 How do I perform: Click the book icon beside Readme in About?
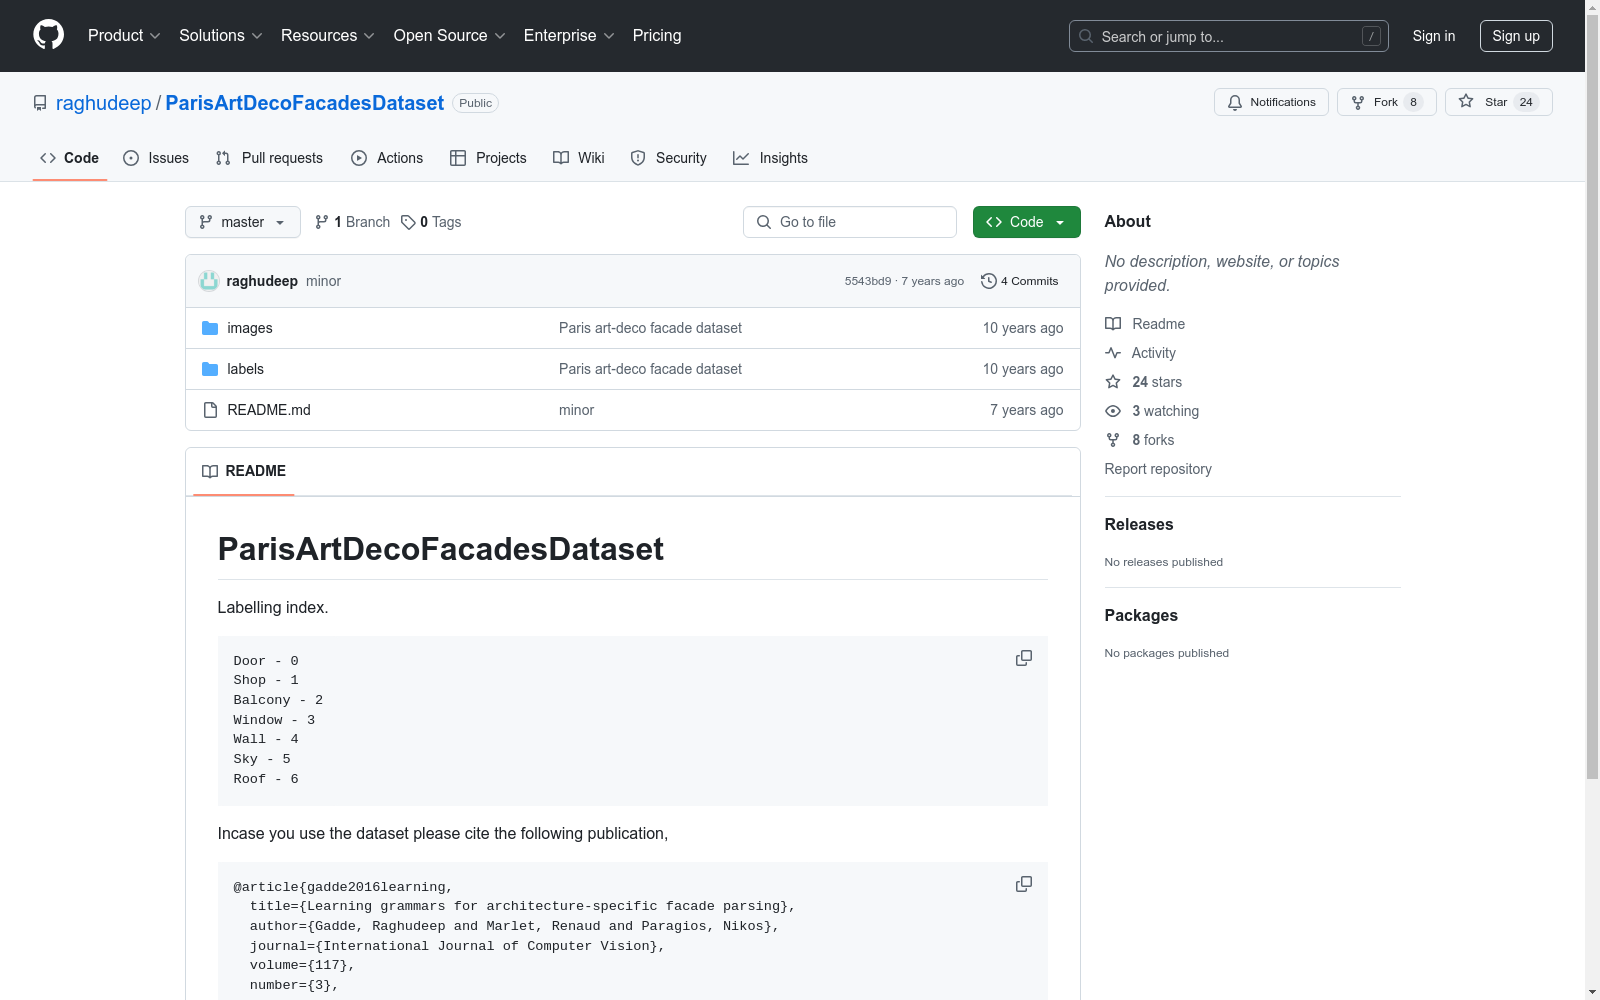point(1113,324)
